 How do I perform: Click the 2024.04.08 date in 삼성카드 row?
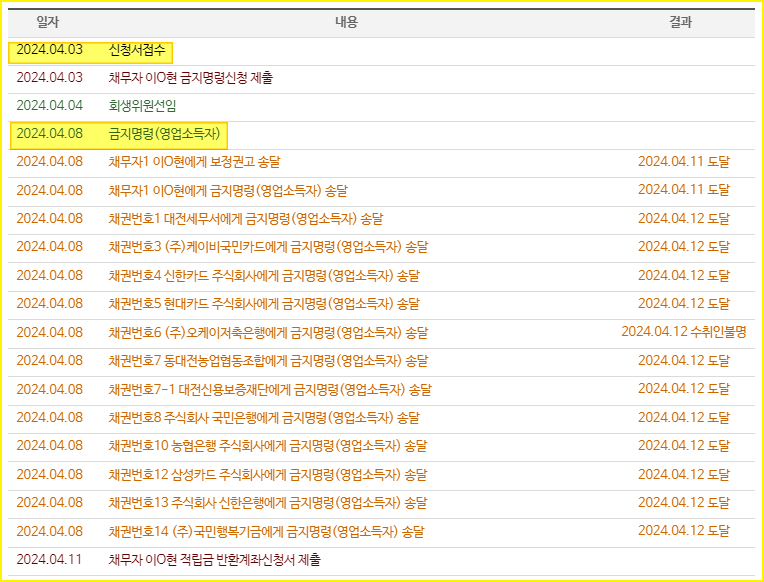point(50,475)
